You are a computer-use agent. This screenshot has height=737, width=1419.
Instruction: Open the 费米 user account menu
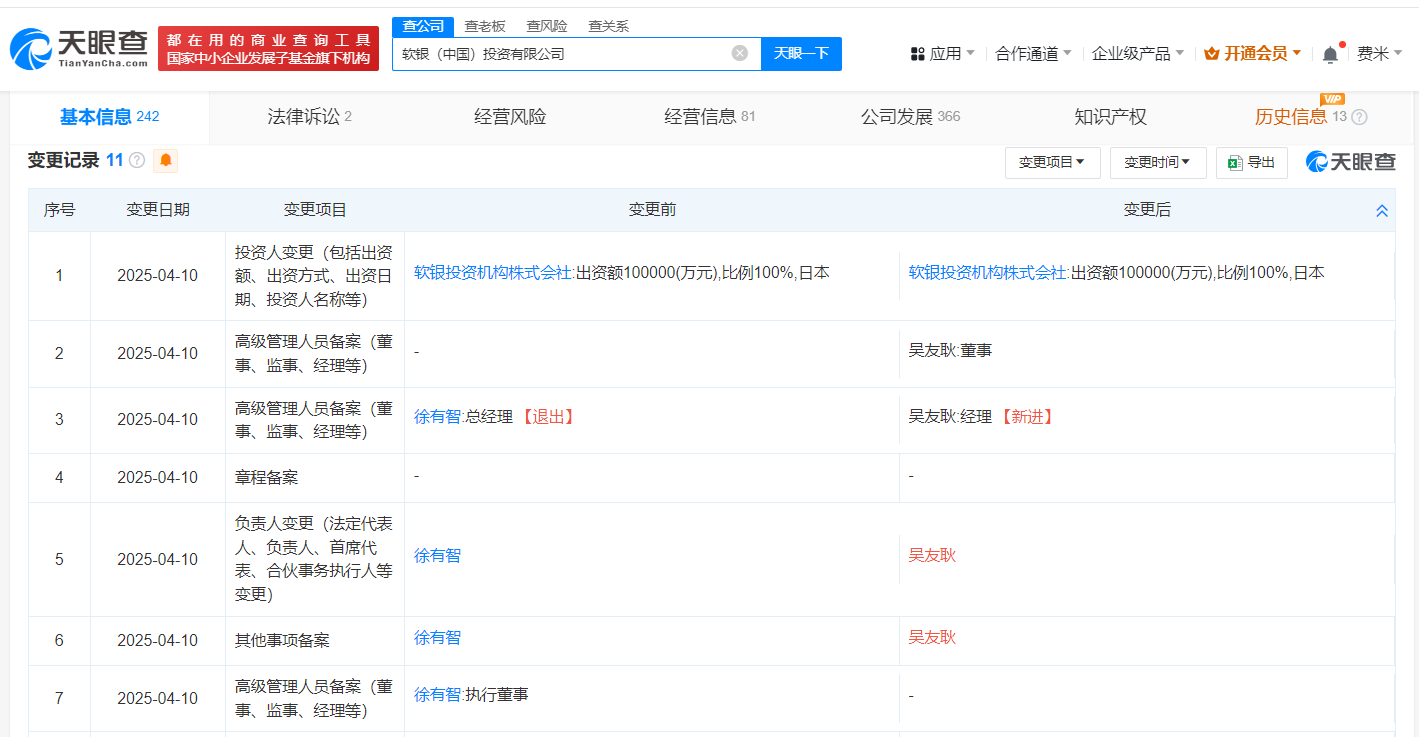1379,54
